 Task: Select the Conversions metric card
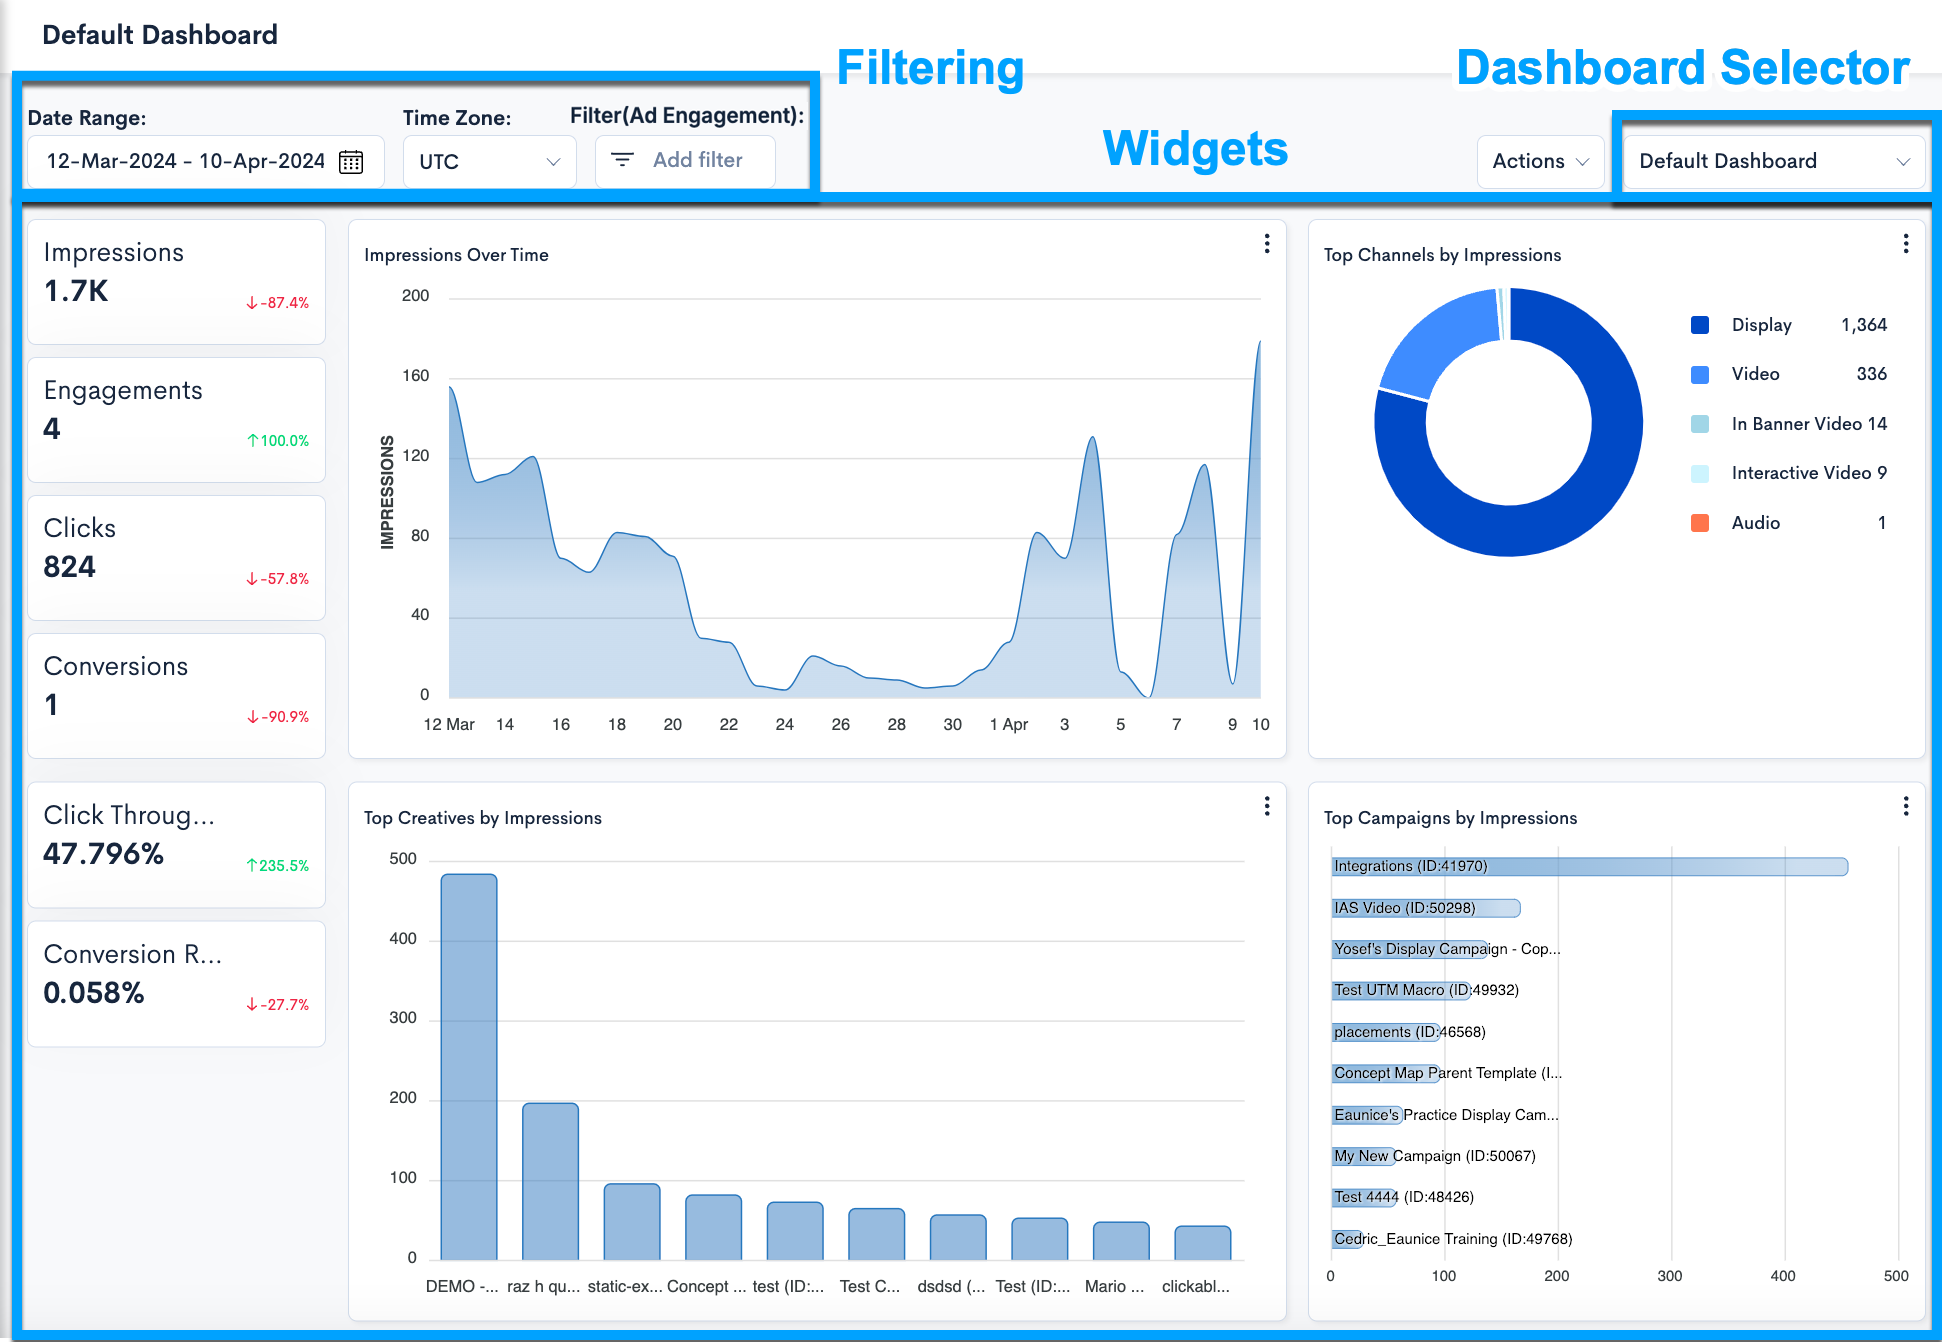(x=177, y=696)
